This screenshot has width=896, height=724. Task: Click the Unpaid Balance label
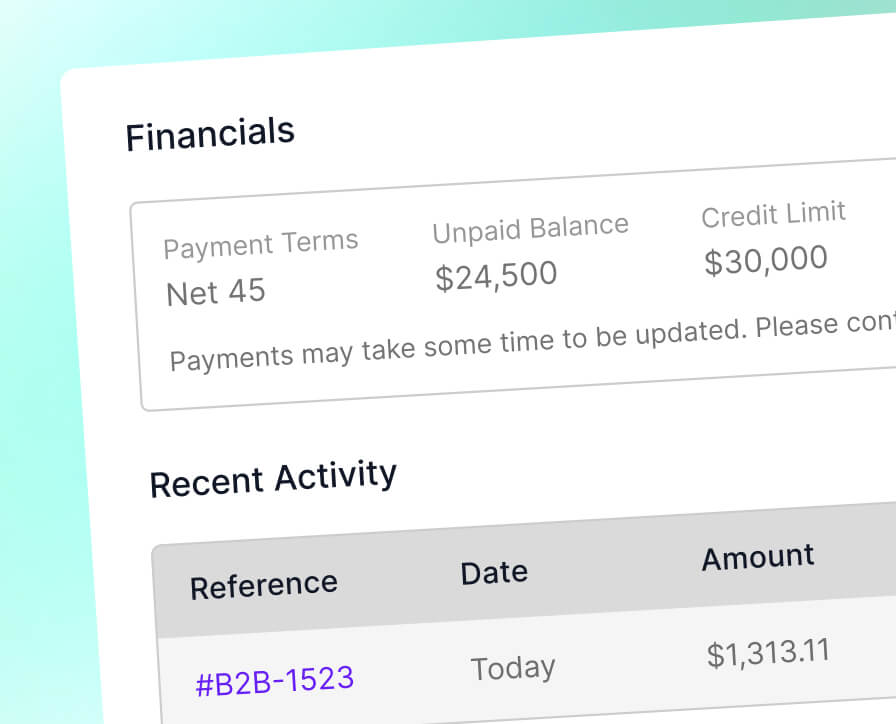click(530, 227)
